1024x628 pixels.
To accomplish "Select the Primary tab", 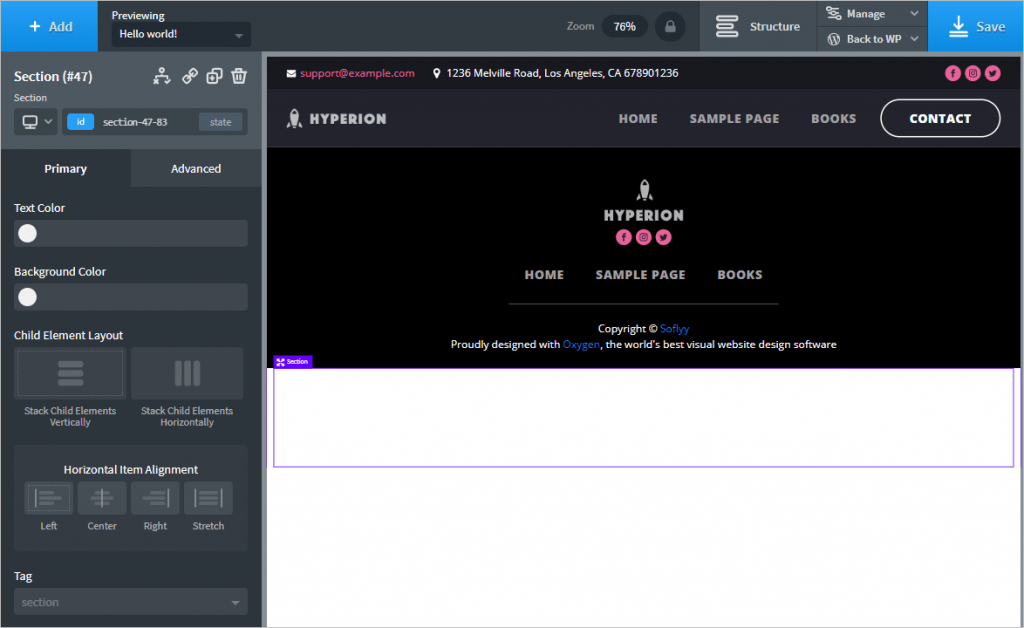I will pyautogui.click(x=66, y=168).
